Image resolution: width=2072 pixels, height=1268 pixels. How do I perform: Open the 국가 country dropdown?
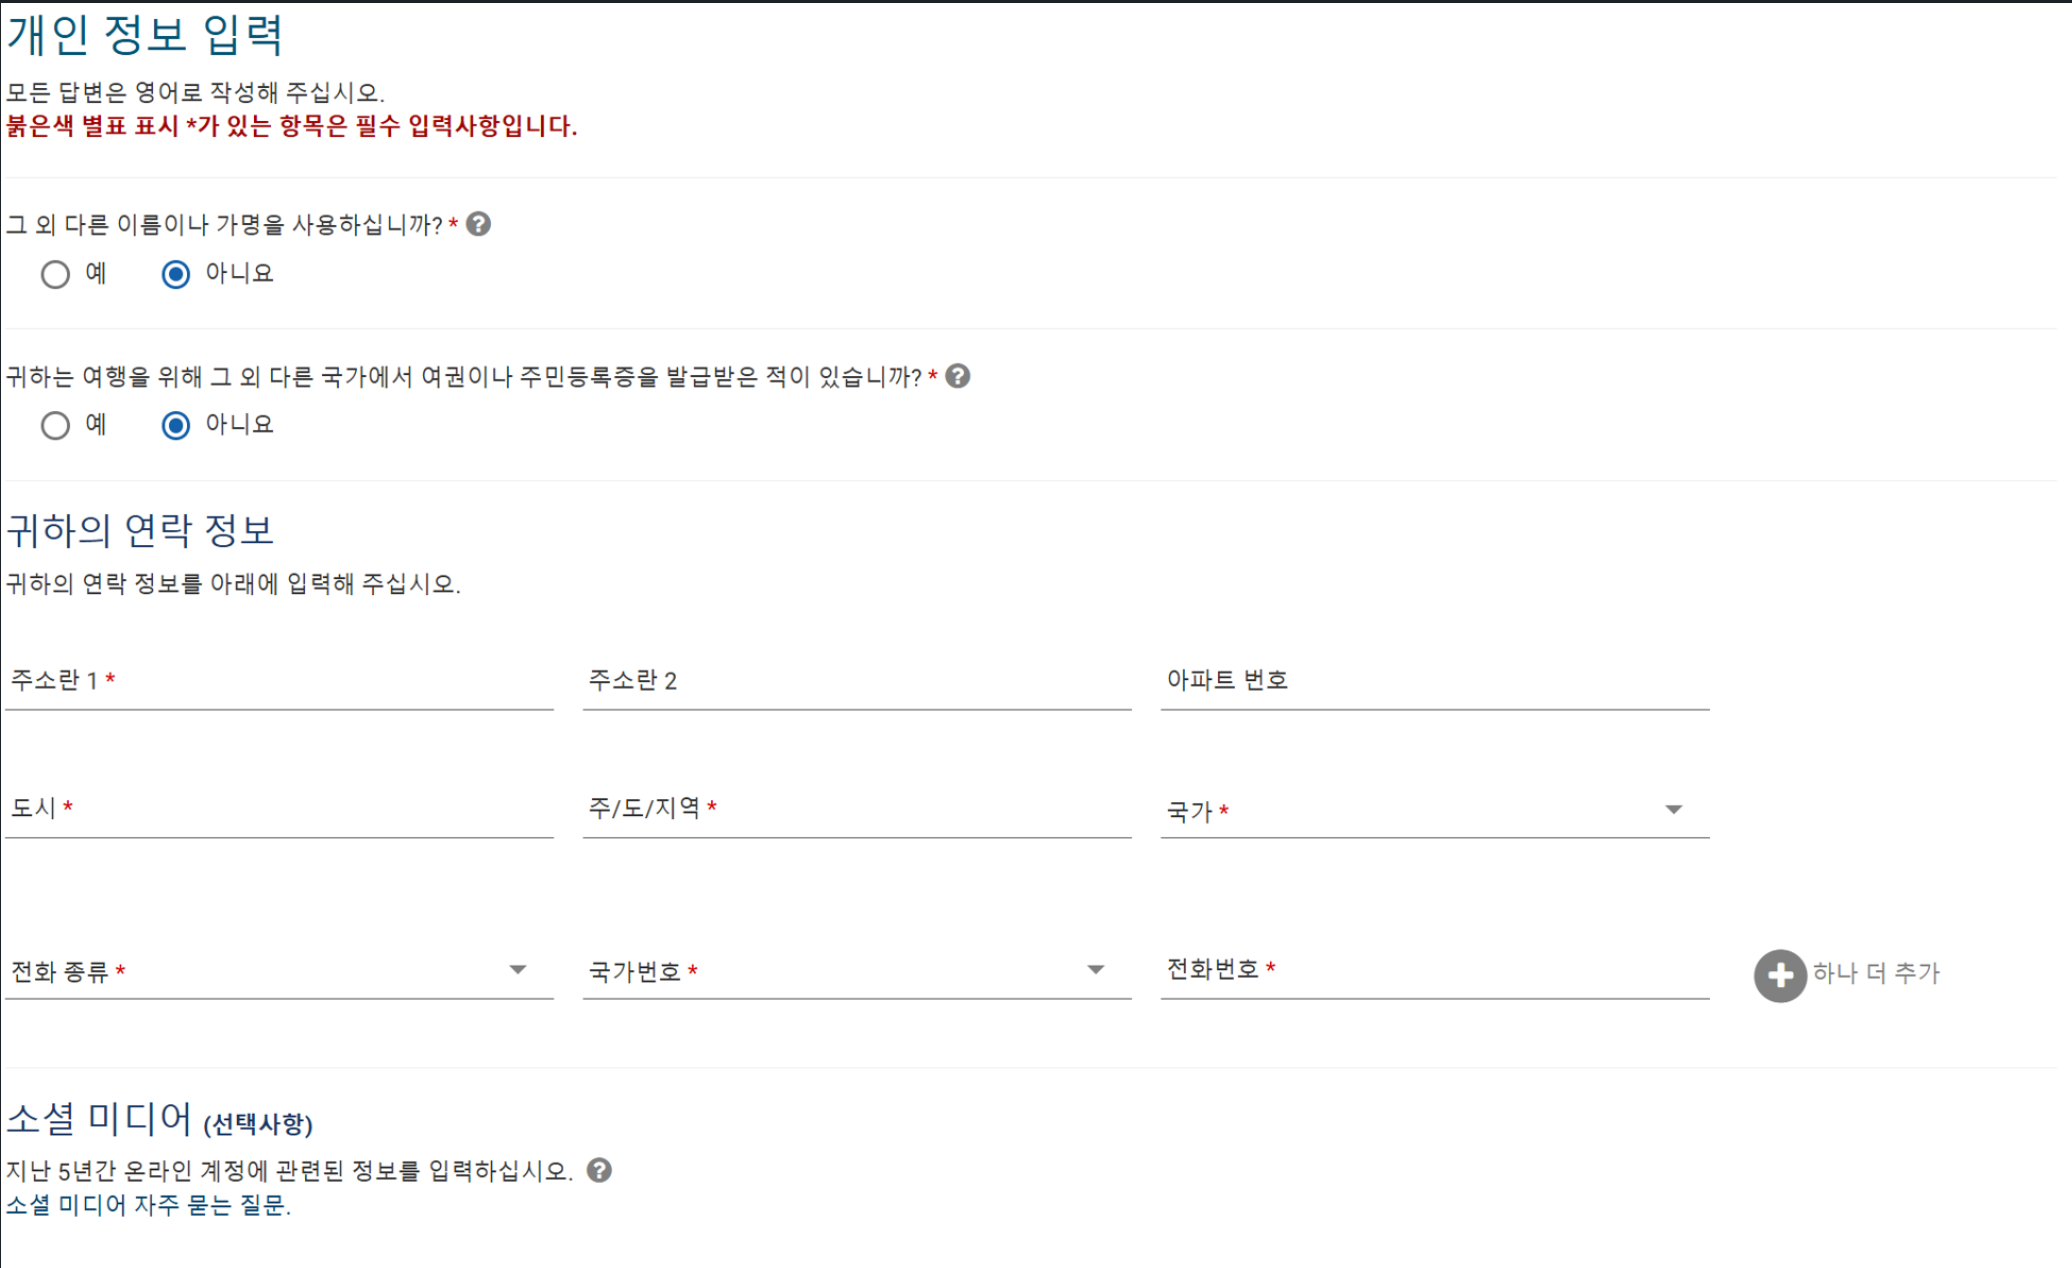1673,809
